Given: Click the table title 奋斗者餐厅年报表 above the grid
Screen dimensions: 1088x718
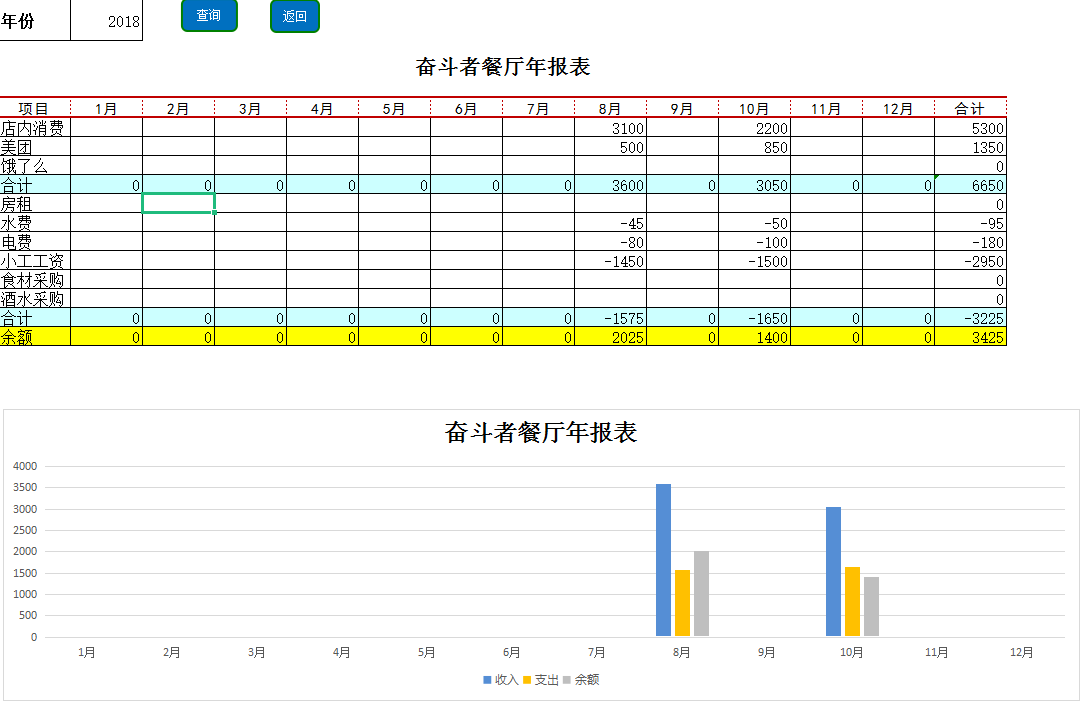Looking at the screenshot, I should click(502, 67).
